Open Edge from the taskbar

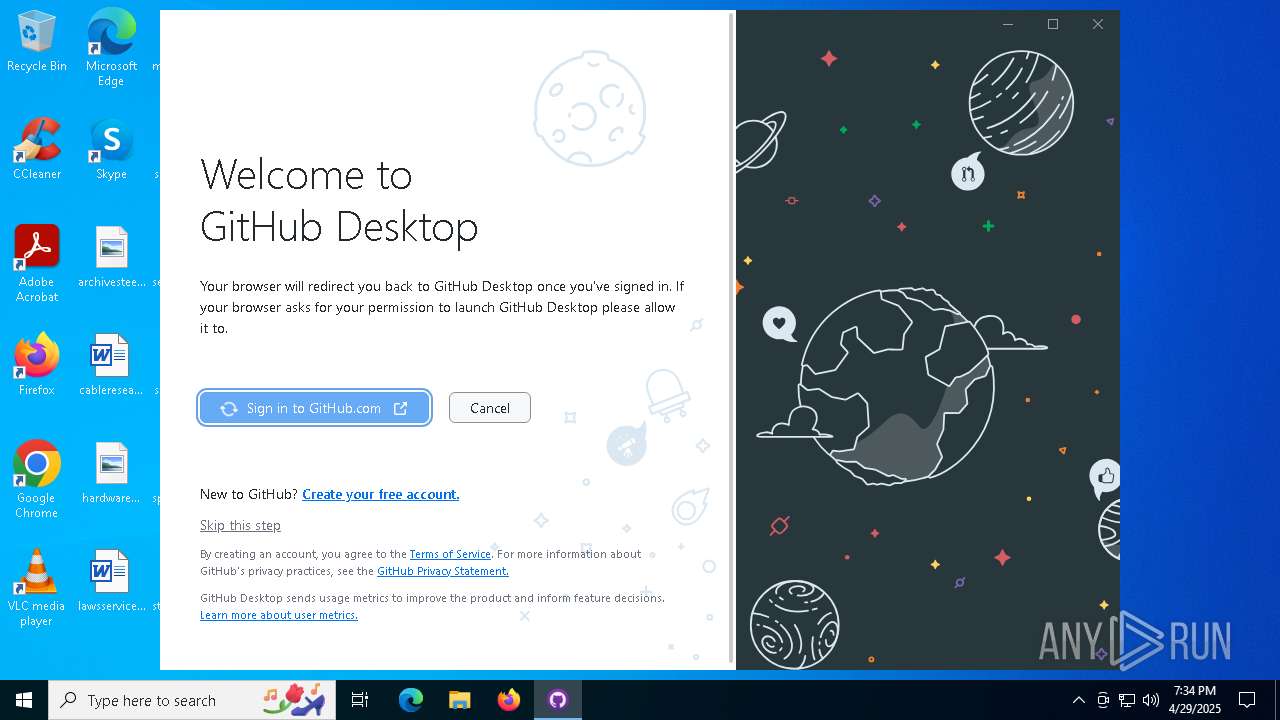point(411,700)
